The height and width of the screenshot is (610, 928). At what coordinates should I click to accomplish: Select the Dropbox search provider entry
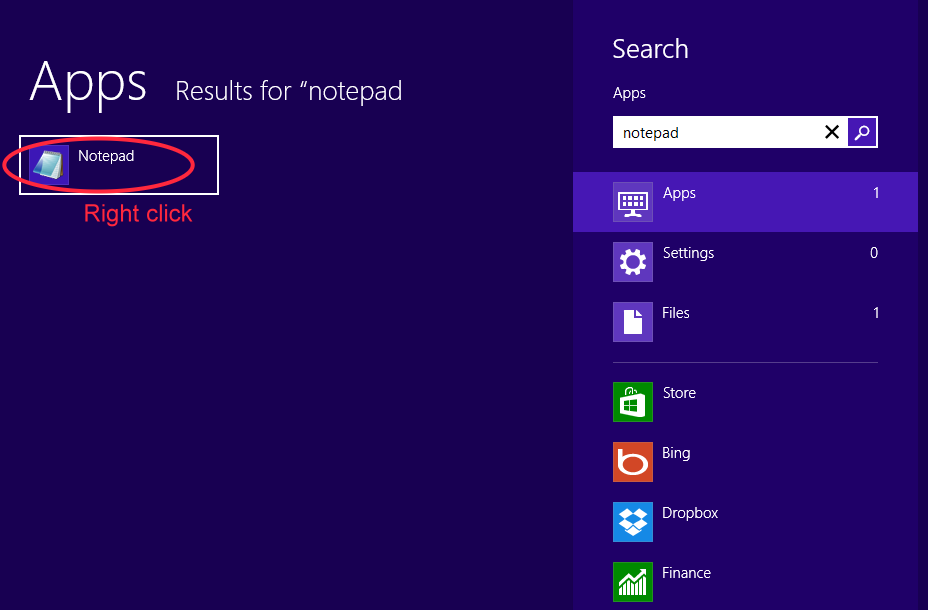pos(690,513)
